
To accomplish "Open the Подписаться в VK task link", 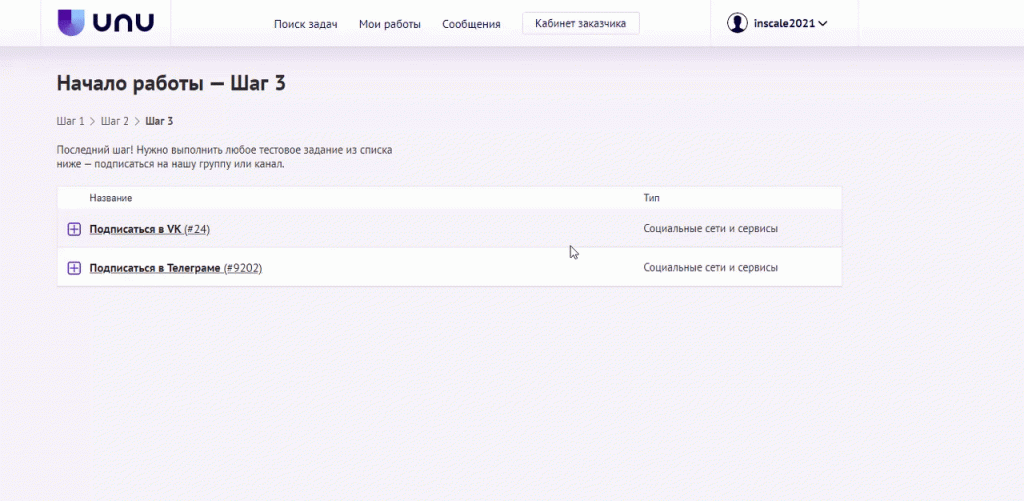I will [x=135, y=229].
